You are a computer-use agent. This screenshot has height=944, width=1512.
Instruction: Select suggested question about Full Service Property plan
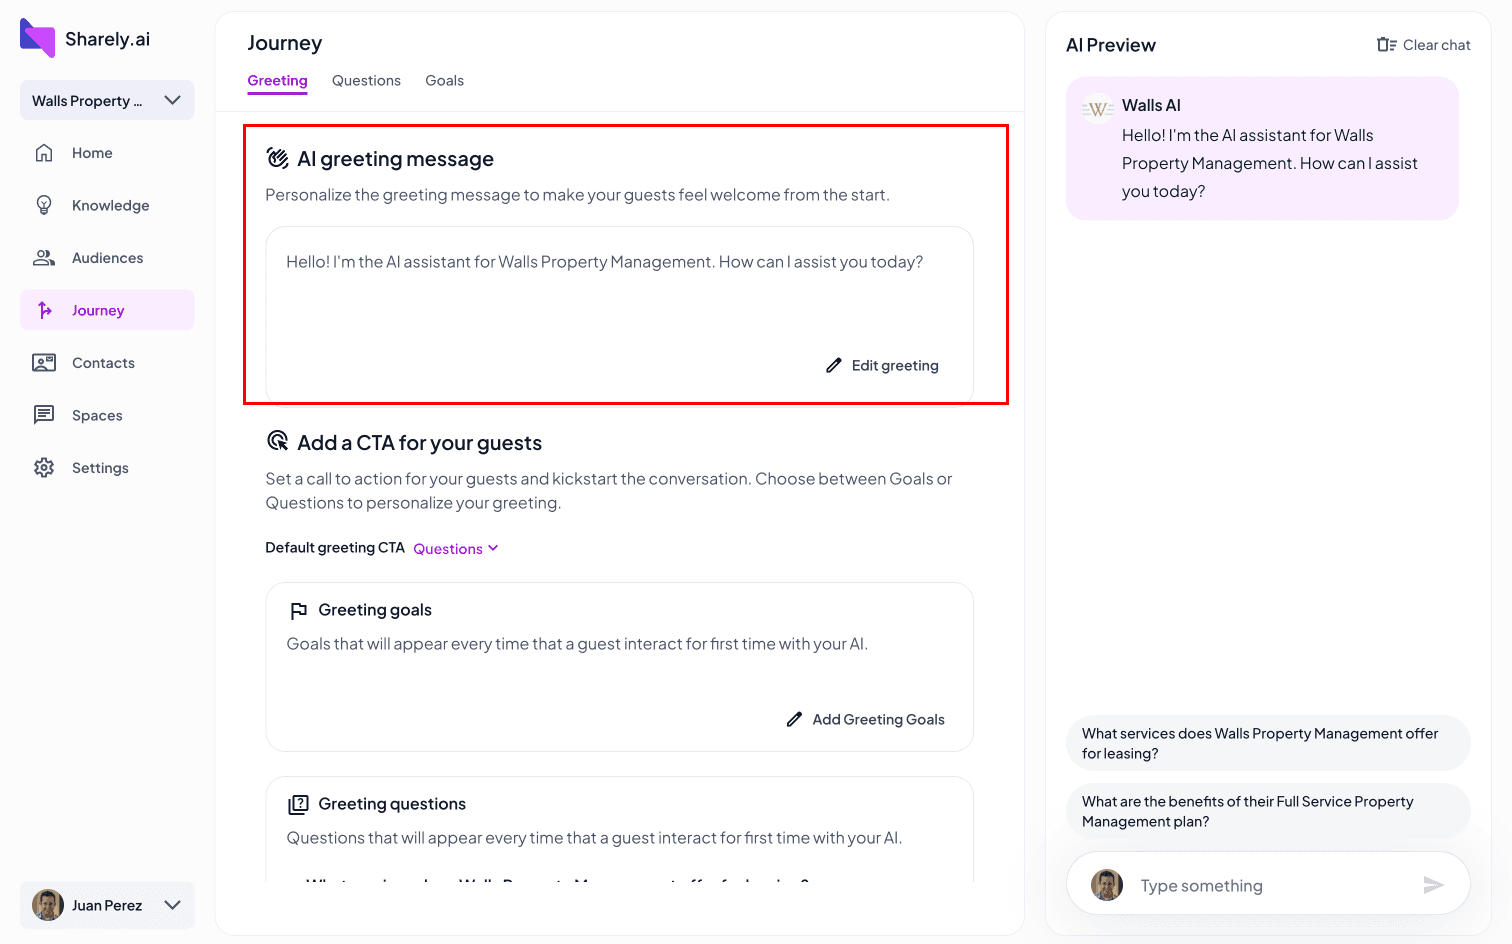(x=1268, y=811)
